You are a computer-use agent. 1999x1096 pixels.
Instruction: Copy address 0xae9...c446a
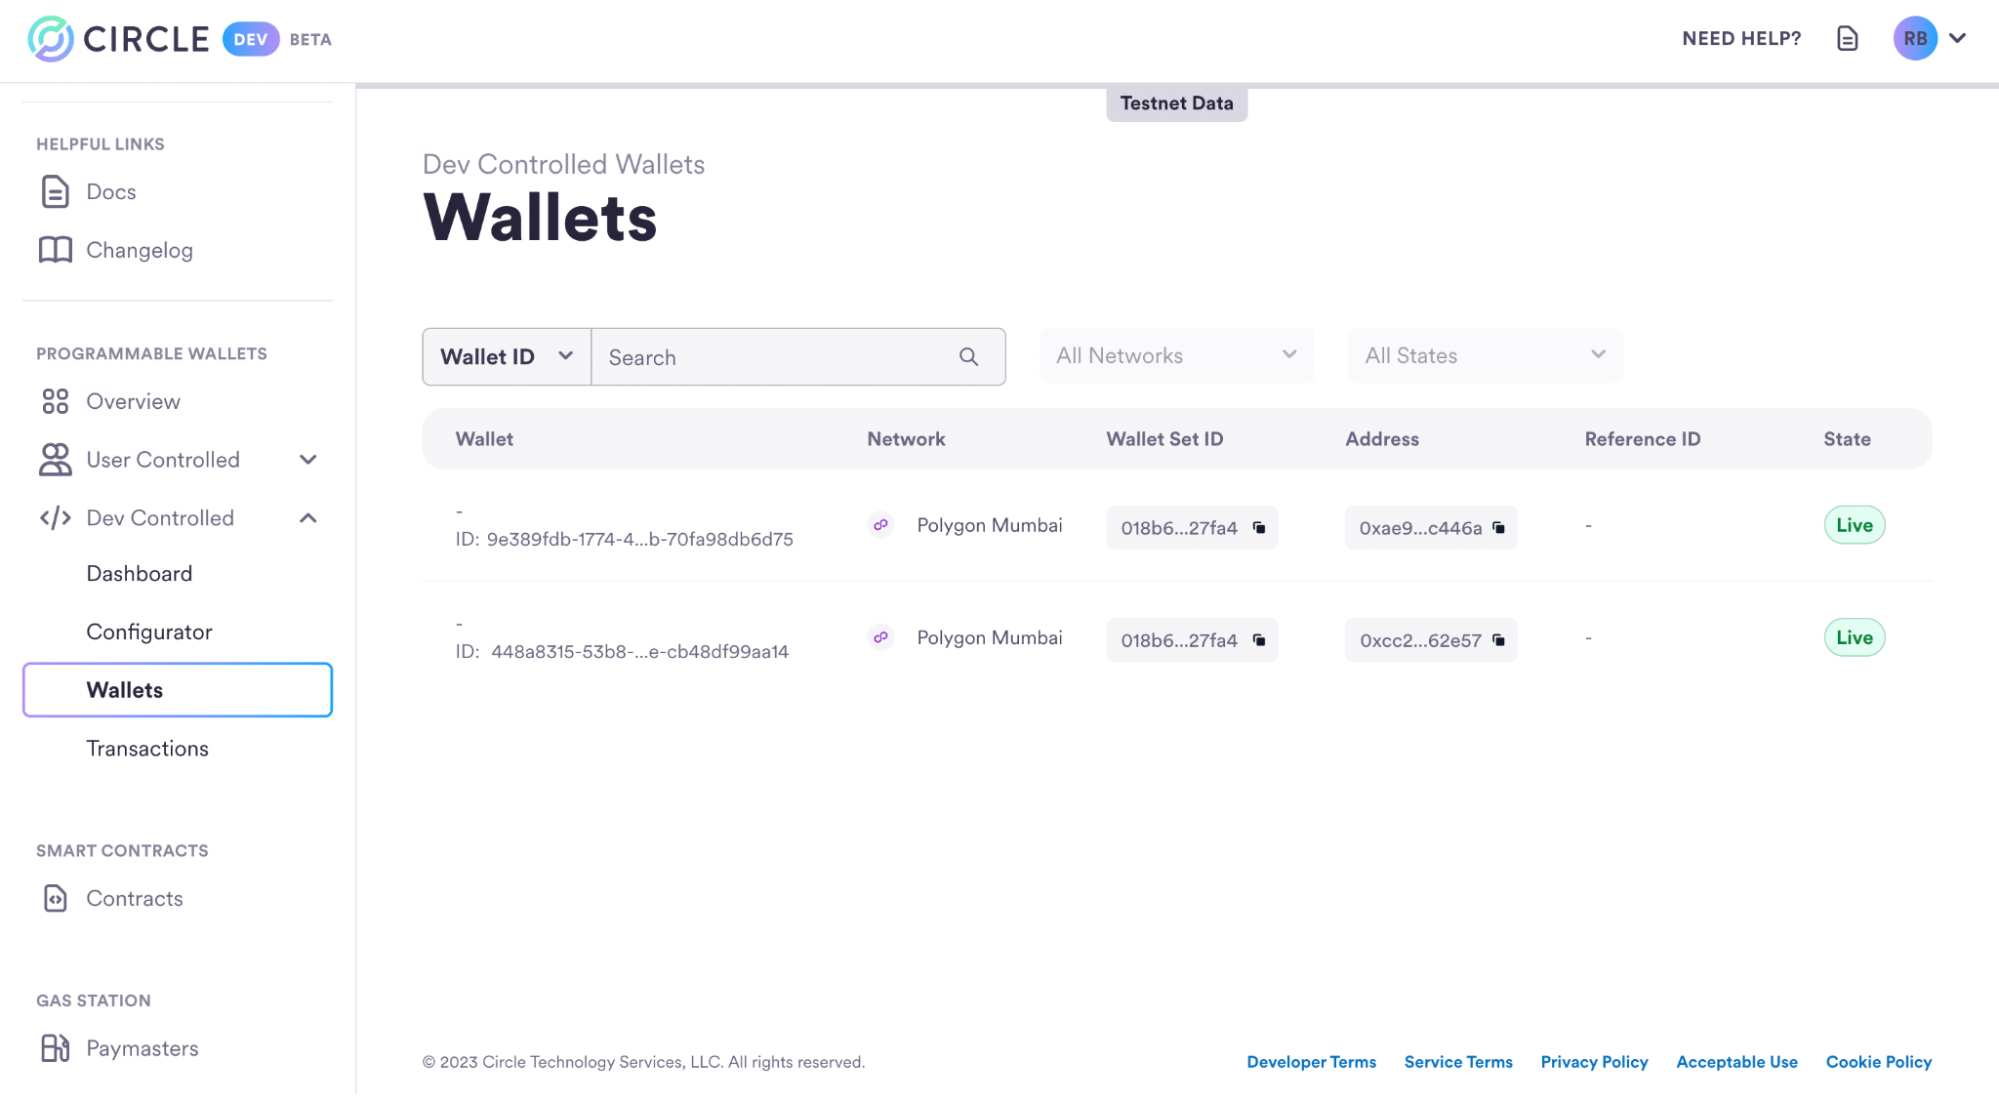pyautogui.click(x=1498, y=528)
